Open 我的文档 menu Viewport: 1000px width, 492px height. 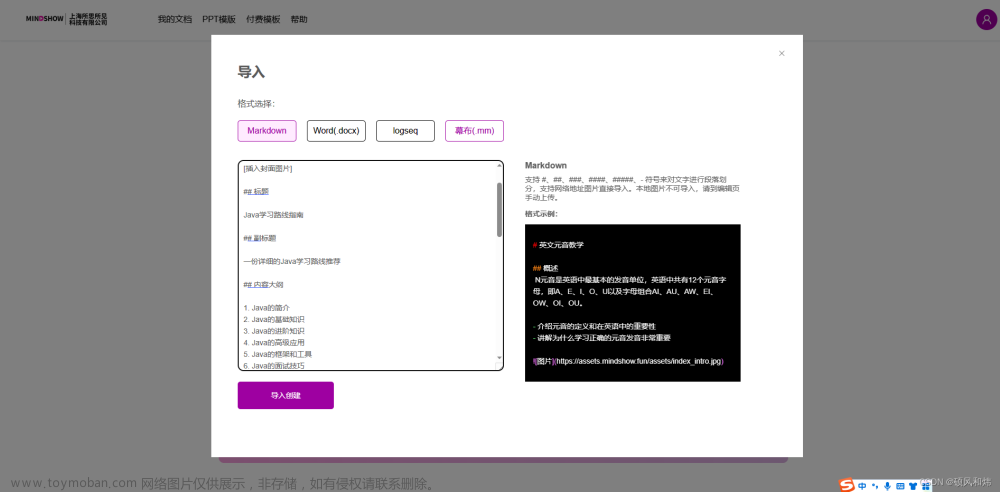point(175,20)
